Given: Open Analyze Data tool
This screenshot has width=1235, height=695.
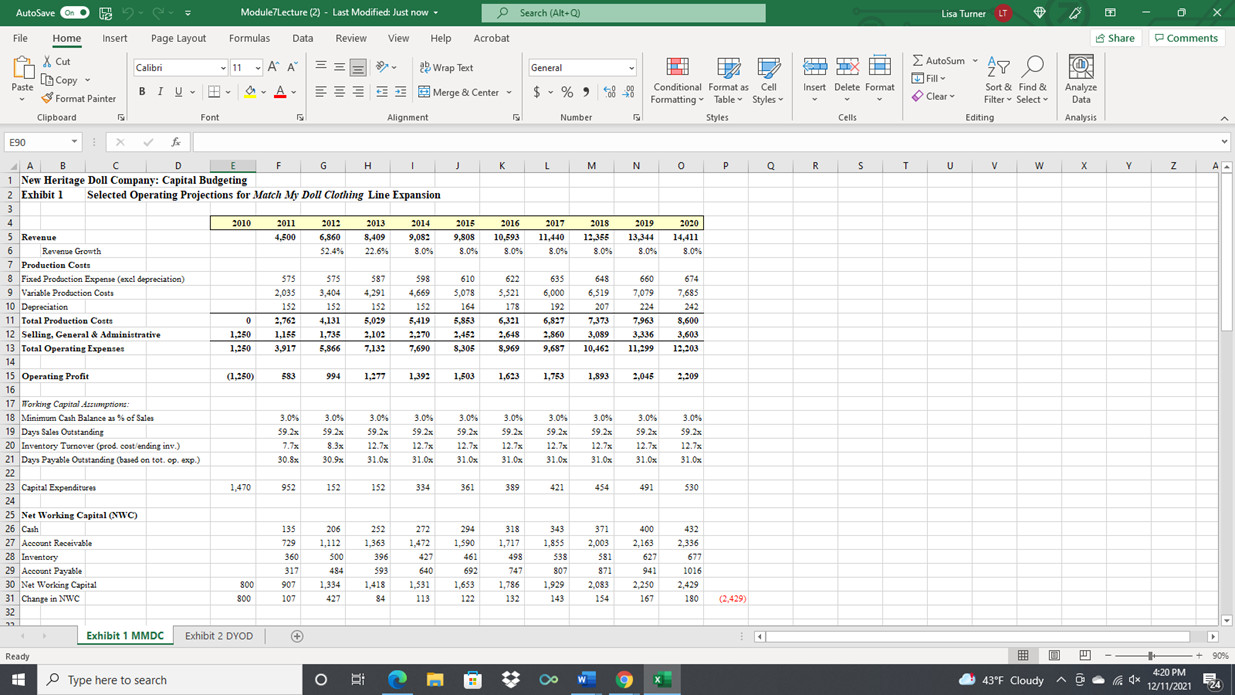Looking at the screenshot, I should point(1081,79).
